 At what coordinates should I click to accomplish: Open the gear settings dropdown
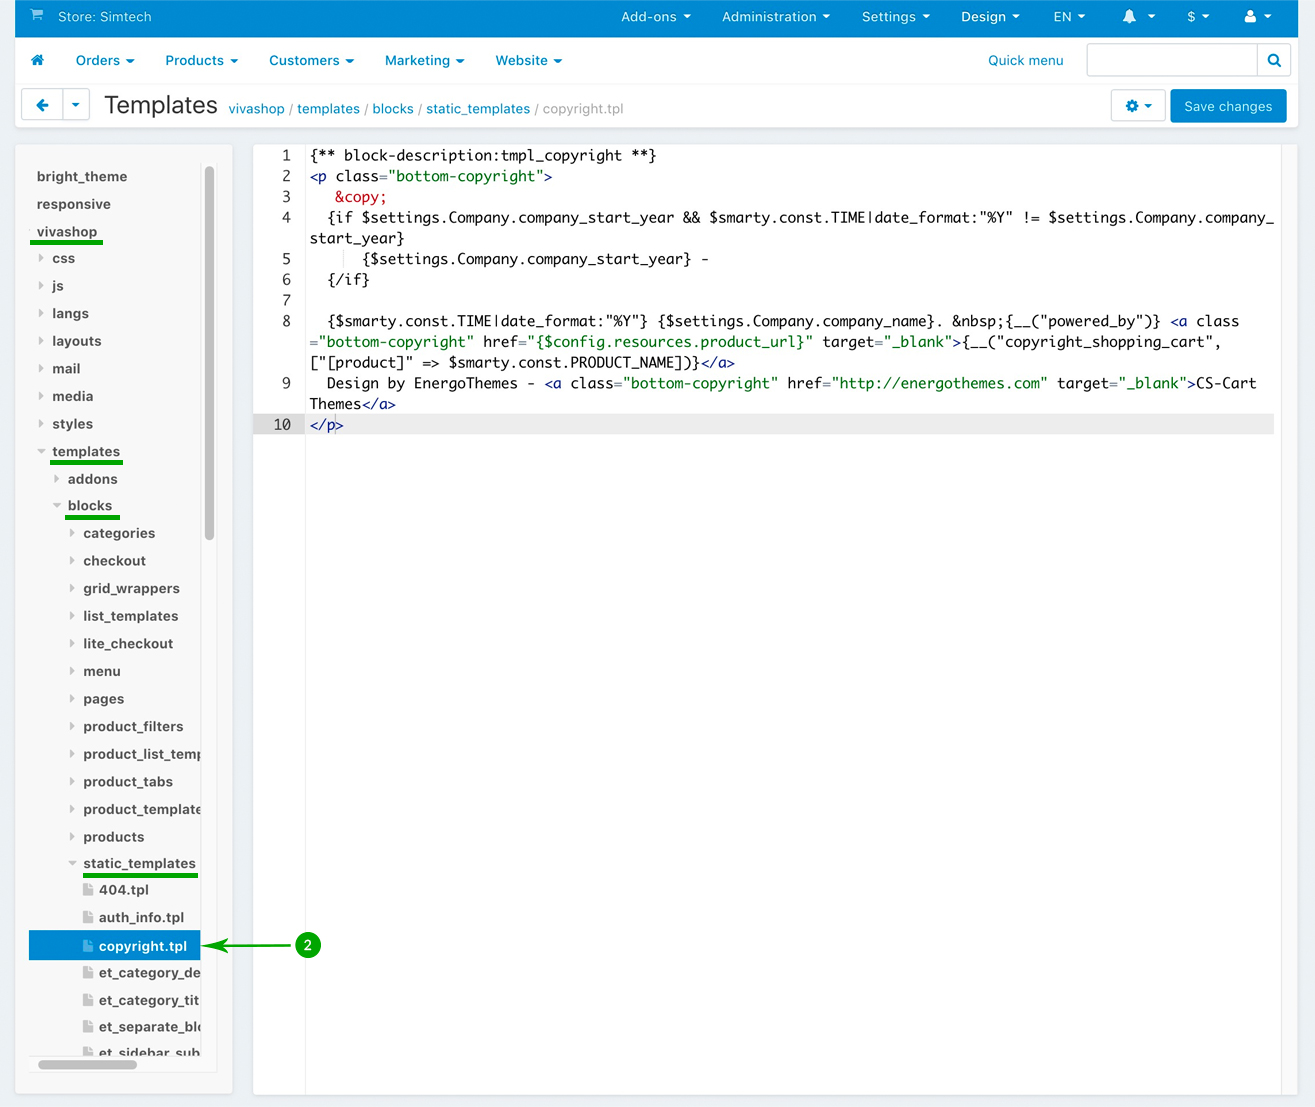coord(1138,106)
